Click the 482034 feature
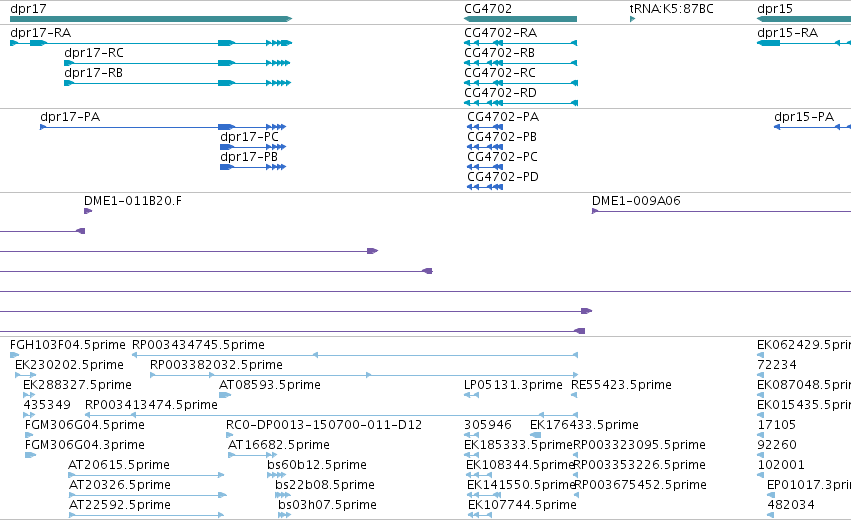This screenshot has width=851, height=520. [771, 515]
